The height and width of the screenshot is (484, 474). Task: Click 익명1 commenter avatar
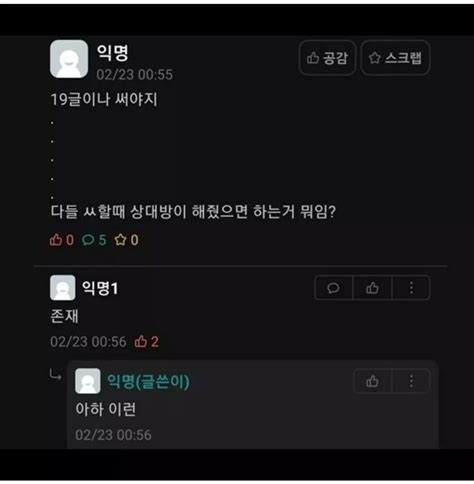(63, 288)
